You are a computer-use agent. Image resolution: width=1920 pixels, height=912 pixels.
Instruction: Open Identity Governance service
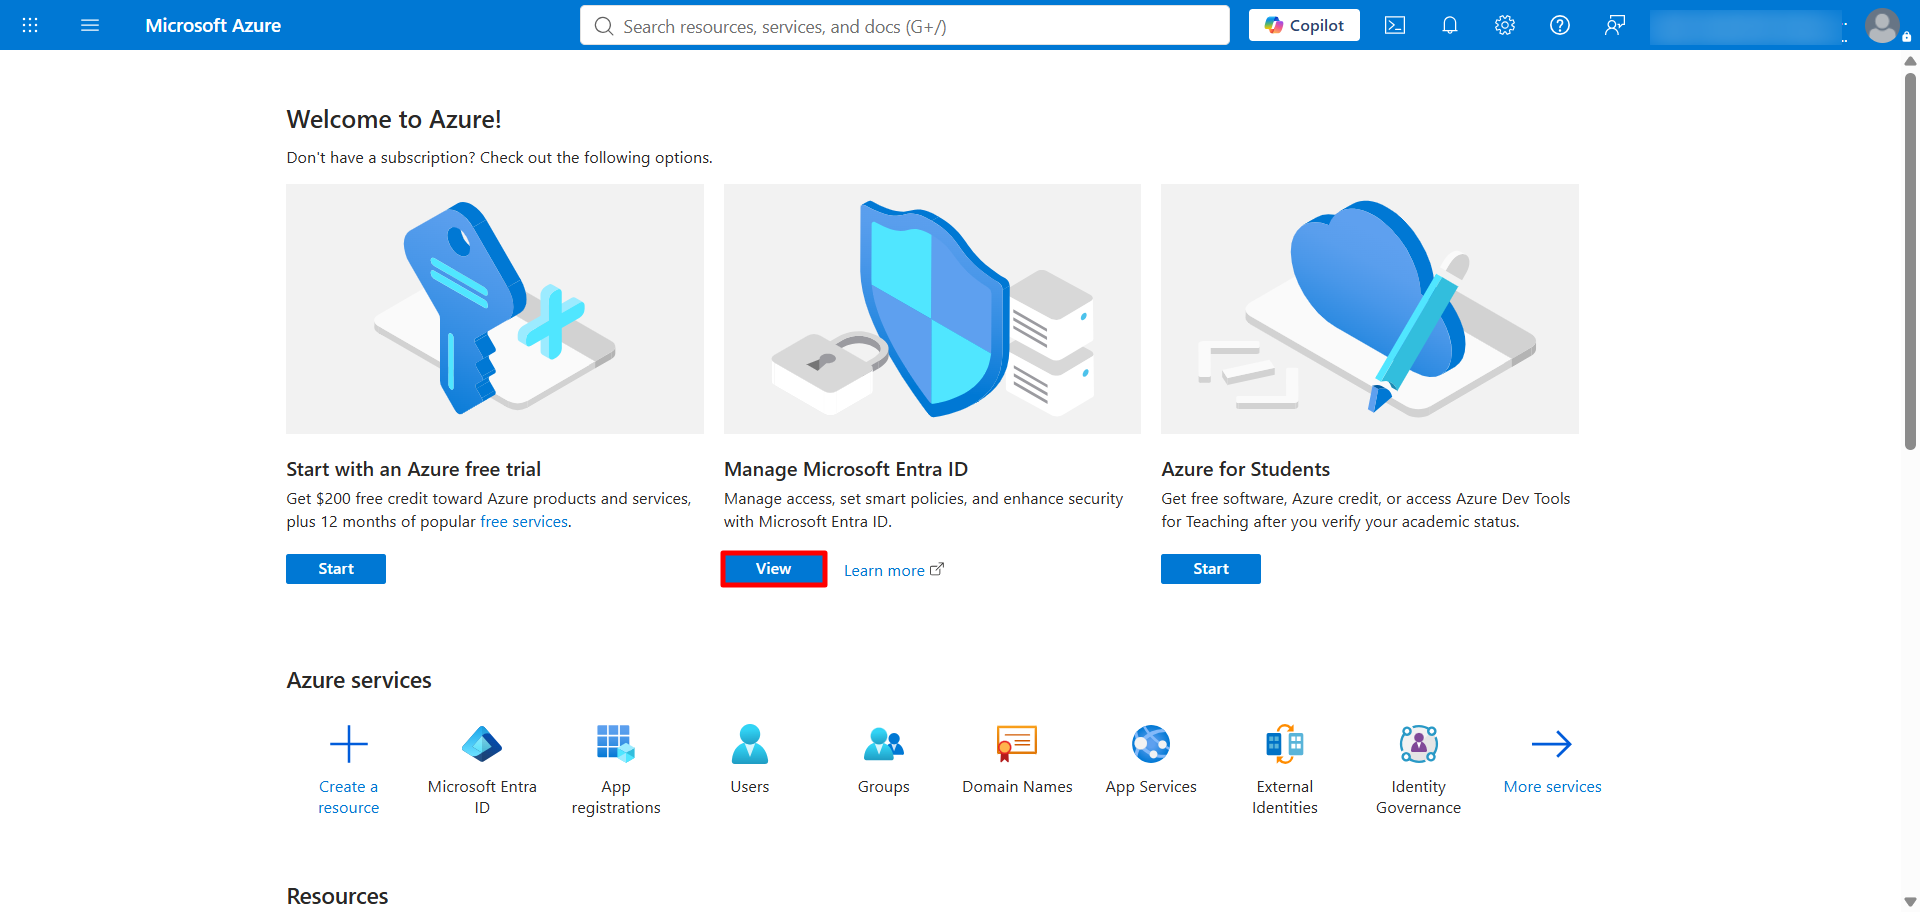tap(1418, 770)
